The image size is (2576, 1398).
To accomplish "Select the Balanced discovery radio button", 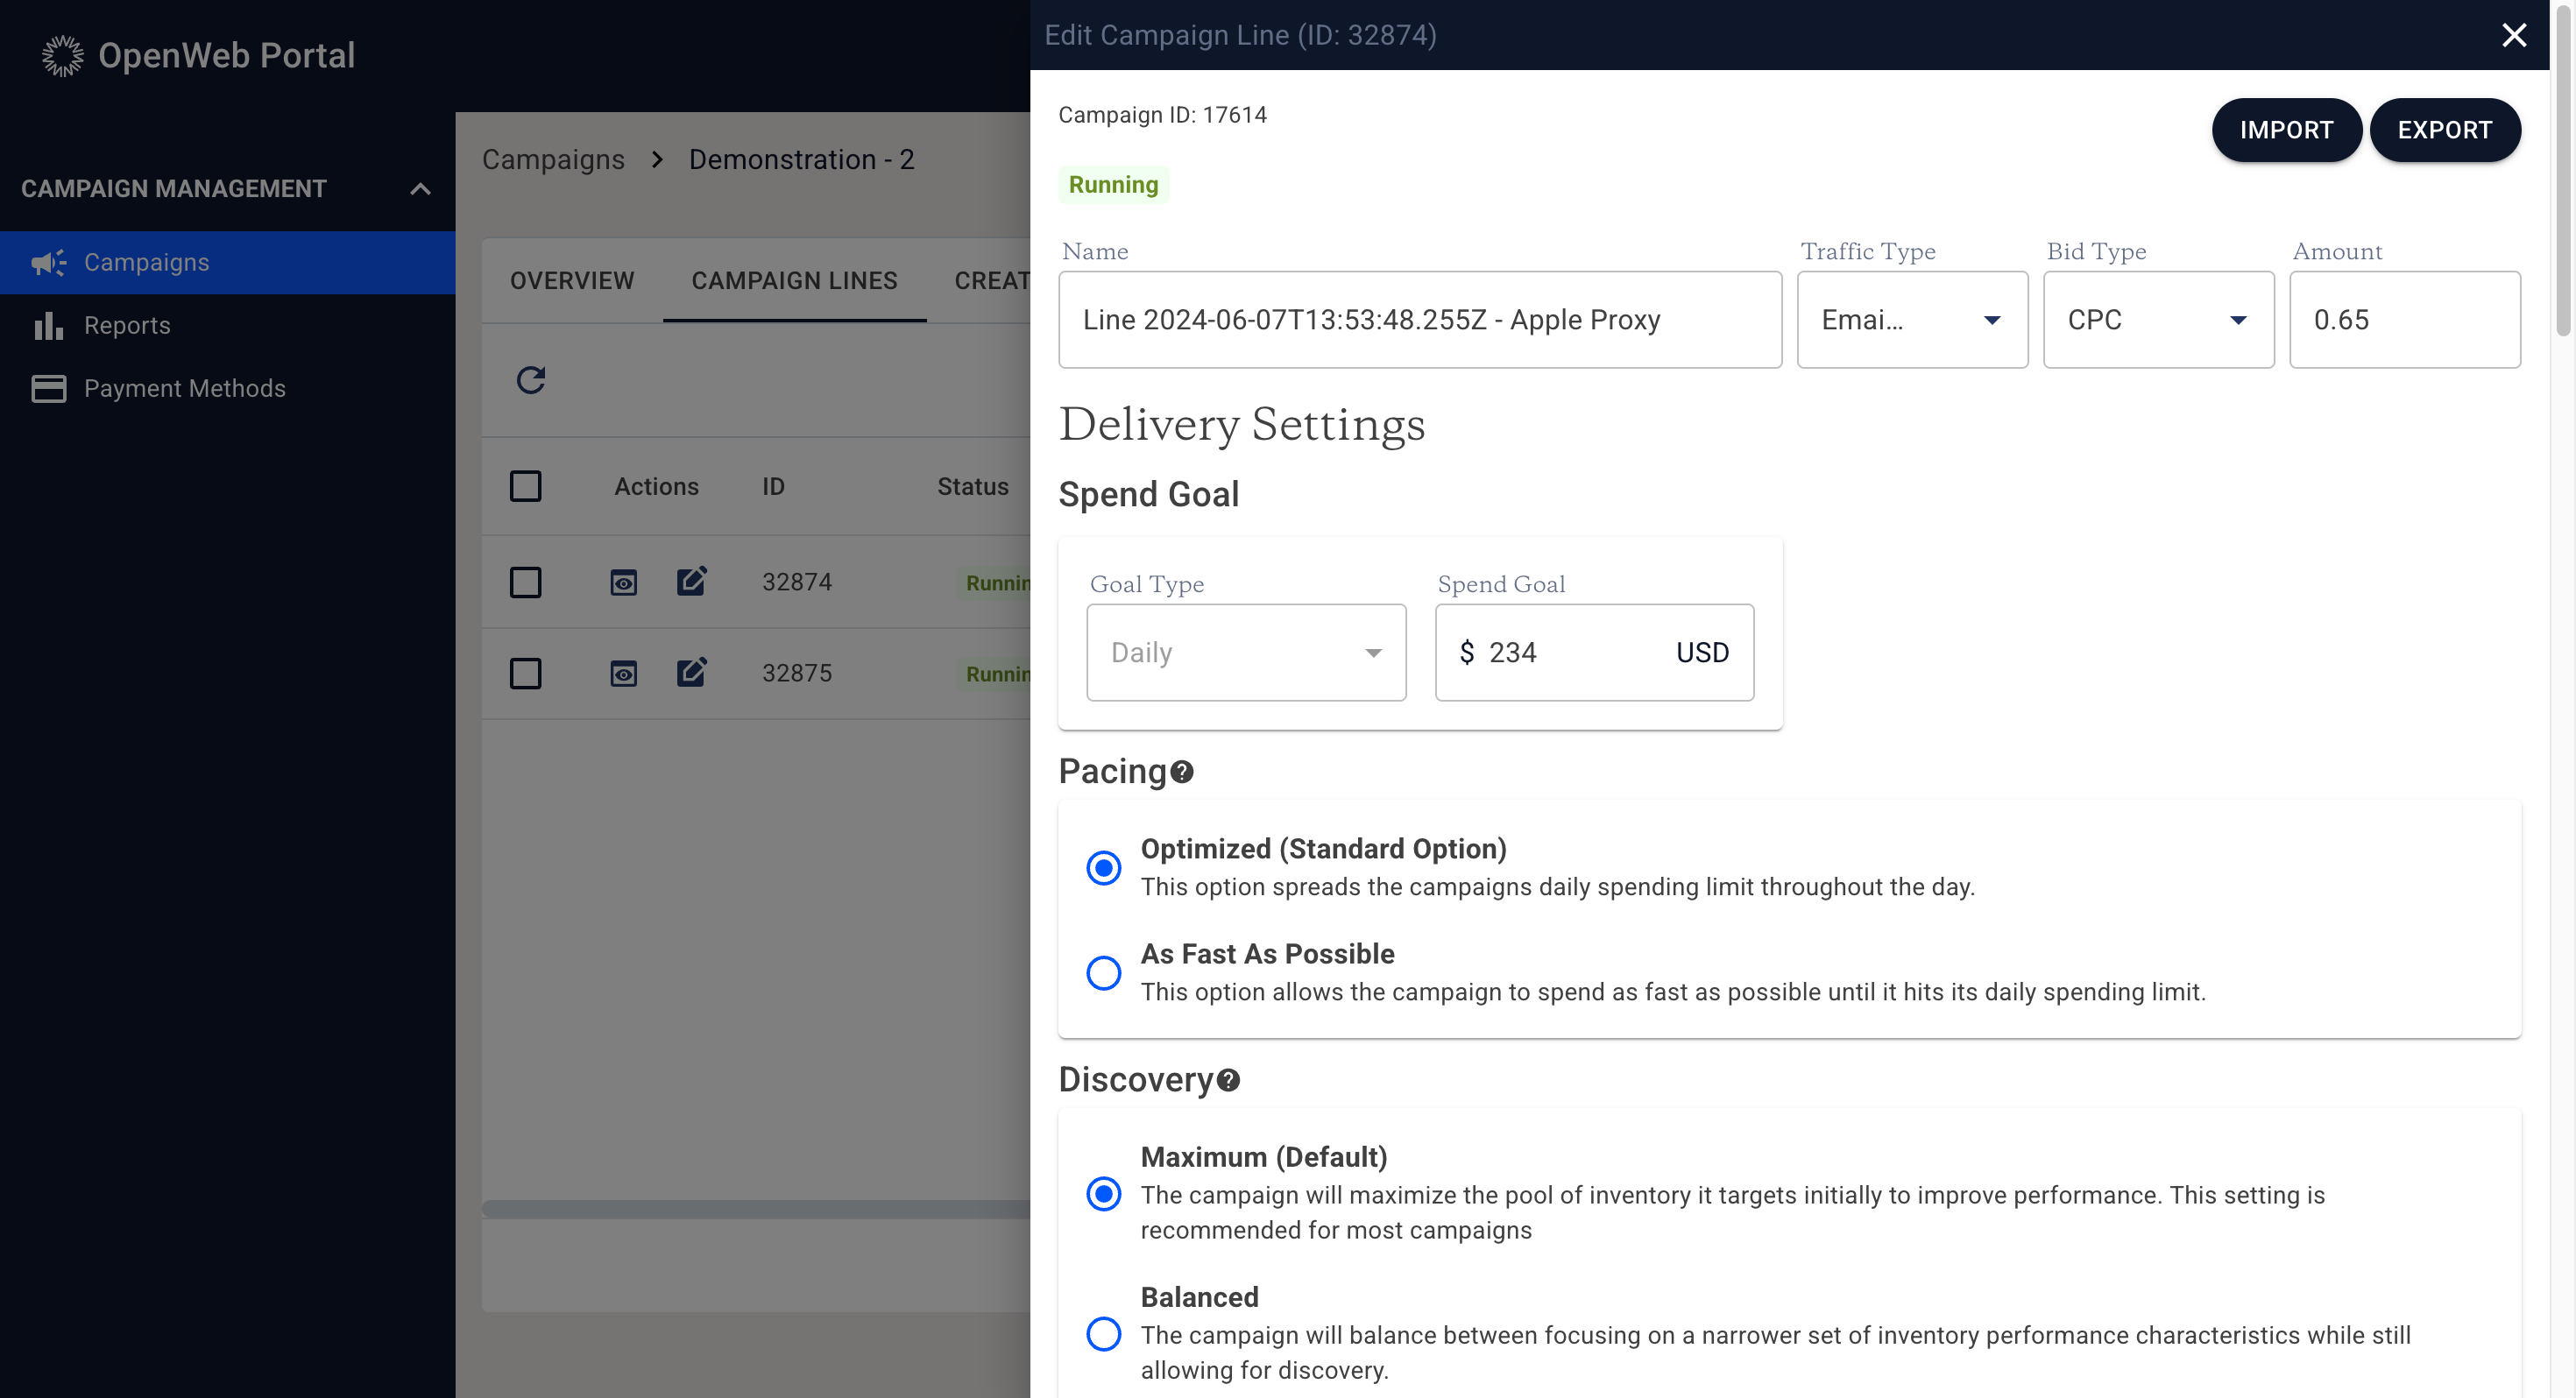I will coord(1103,1333).
